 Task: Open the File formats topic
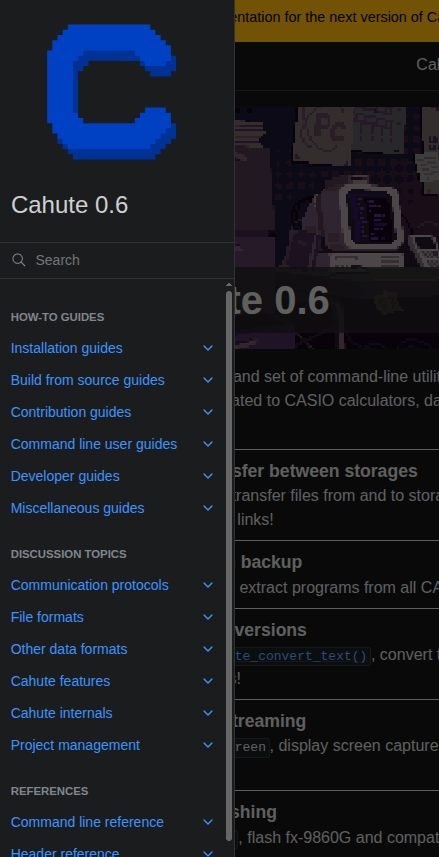[47, 617]
